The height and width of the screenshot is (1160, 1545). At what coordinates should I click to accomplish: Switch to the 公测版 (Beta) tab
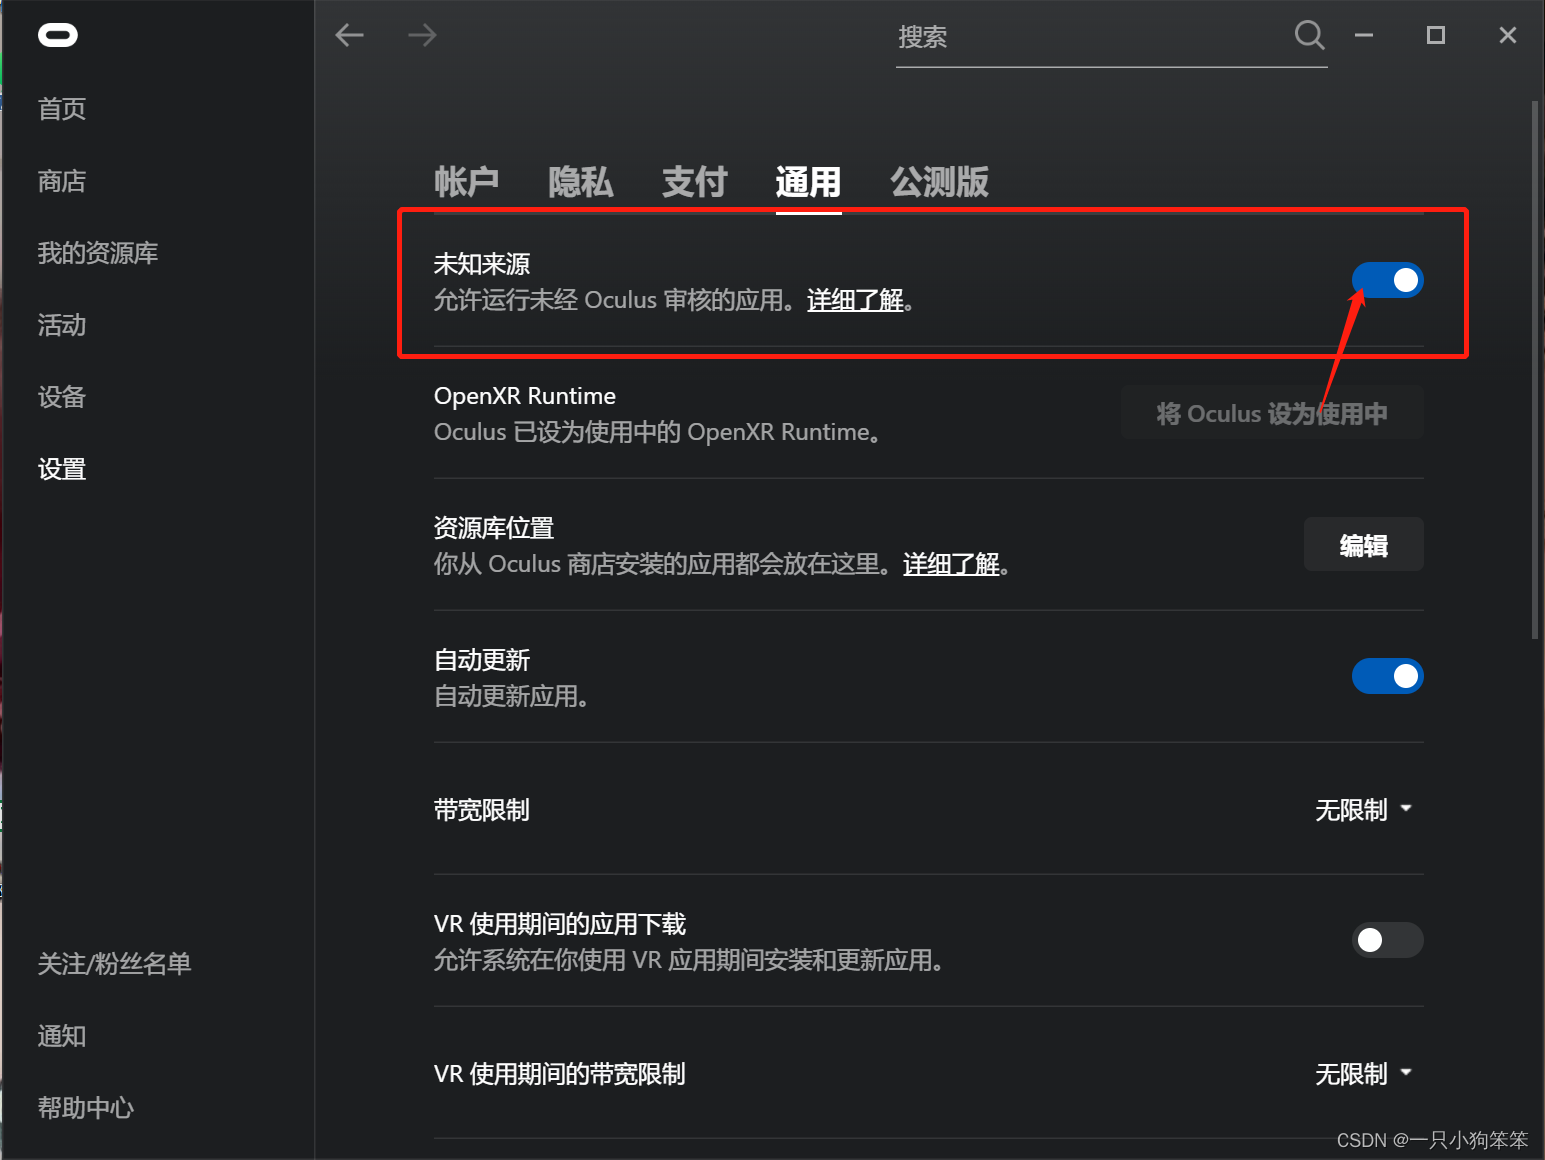pyautogui.click(x=938, y=182)
